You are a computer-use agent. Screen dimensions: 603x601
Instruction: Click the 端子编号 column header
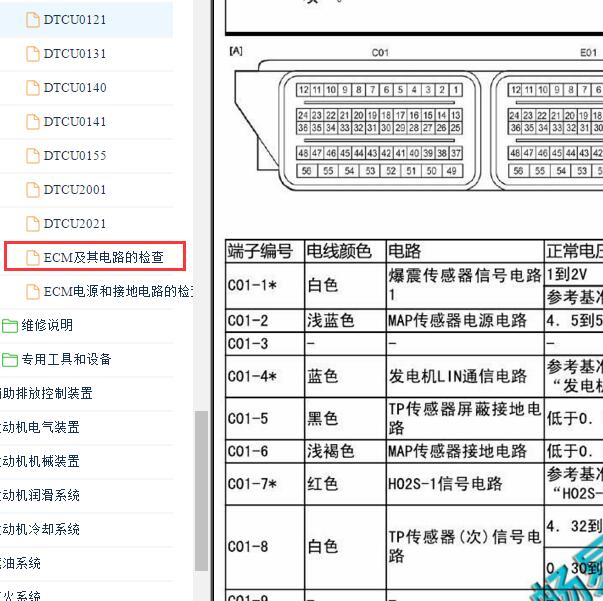[x=265, y=251]
